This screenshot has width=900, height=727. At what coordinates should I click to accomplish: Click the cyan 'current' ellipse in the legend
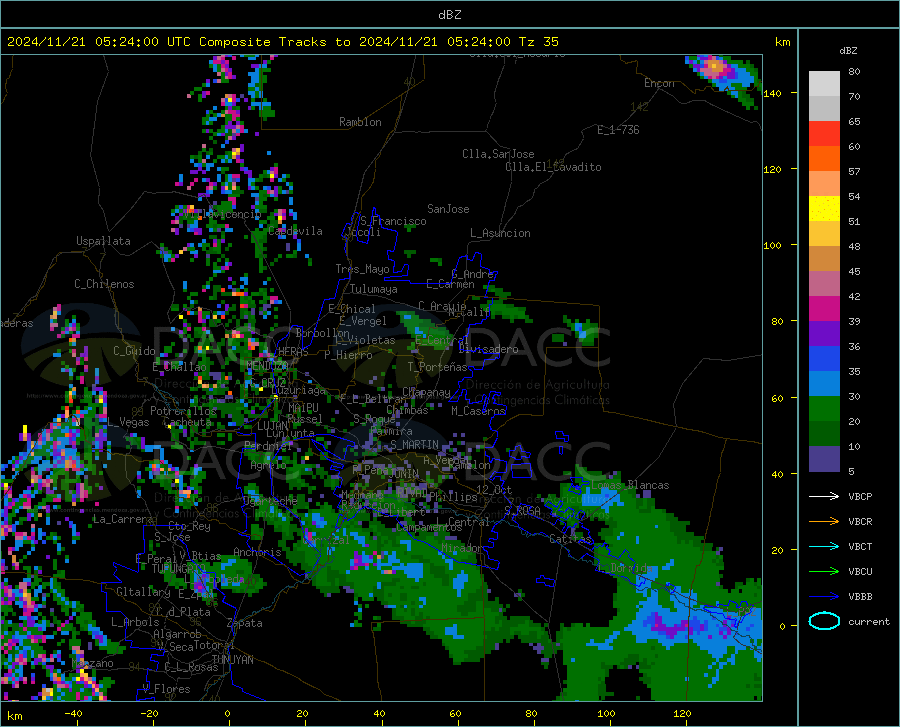coord(824,621)
